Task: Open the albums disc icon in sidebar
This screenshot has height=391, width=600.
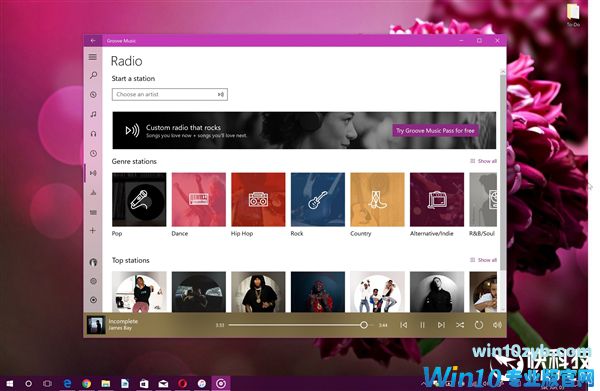Action: pos(93,94)
